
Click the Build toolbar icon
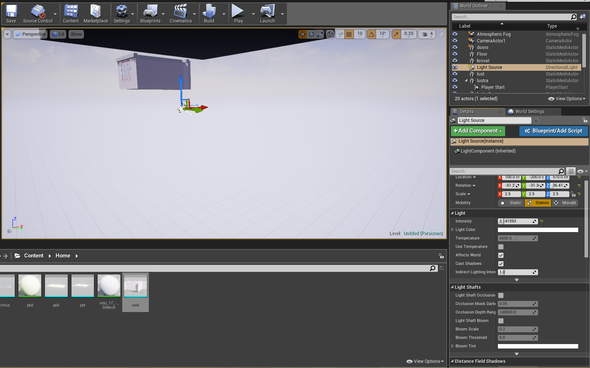(209, 13)
